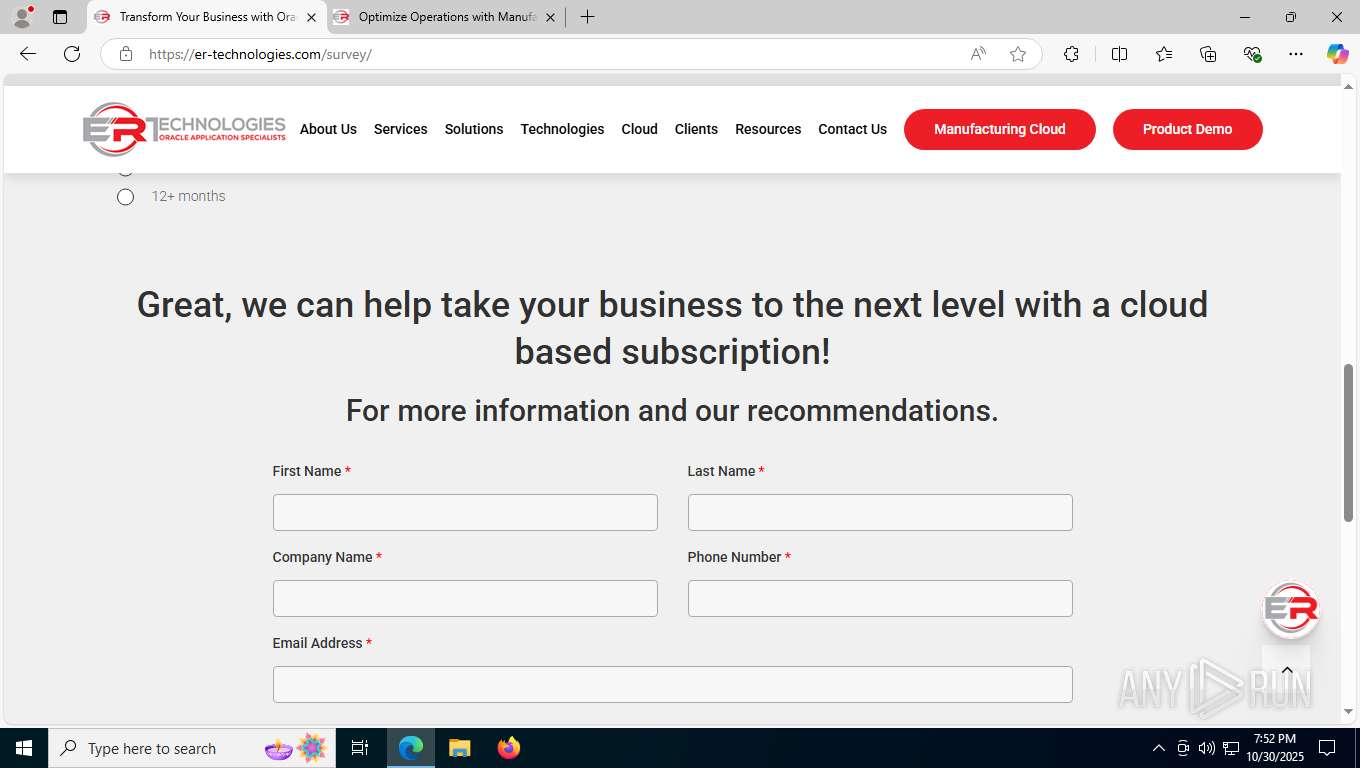Viewport: 1360px width, 768px height.
Task: Open the Resources menu
Action: (x=768, y=129)
